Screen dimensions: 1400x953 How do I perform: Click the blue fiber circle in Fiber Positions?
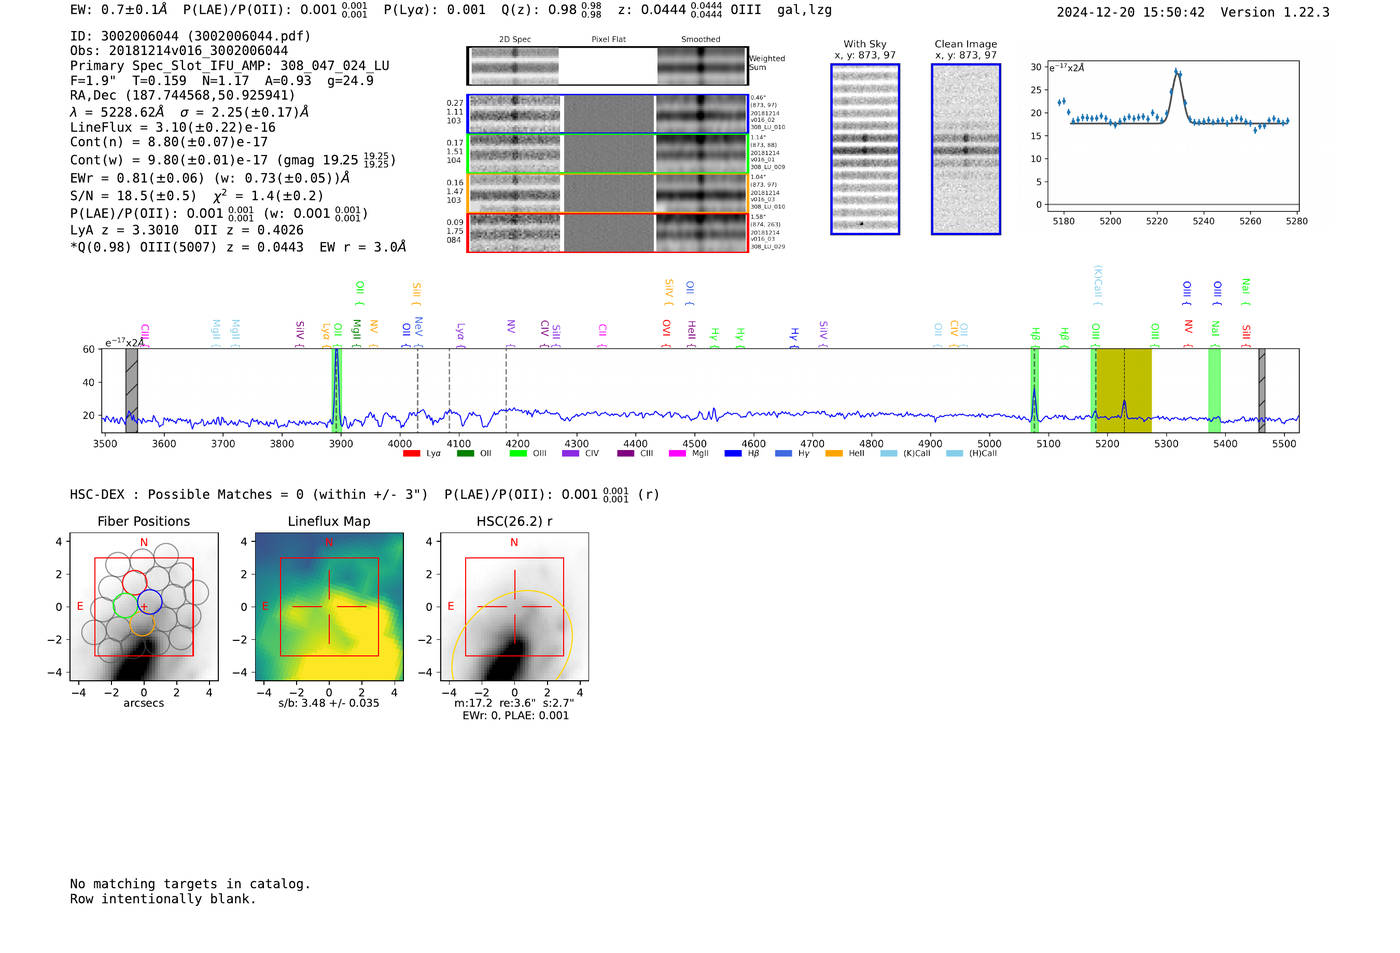(150, 603)
